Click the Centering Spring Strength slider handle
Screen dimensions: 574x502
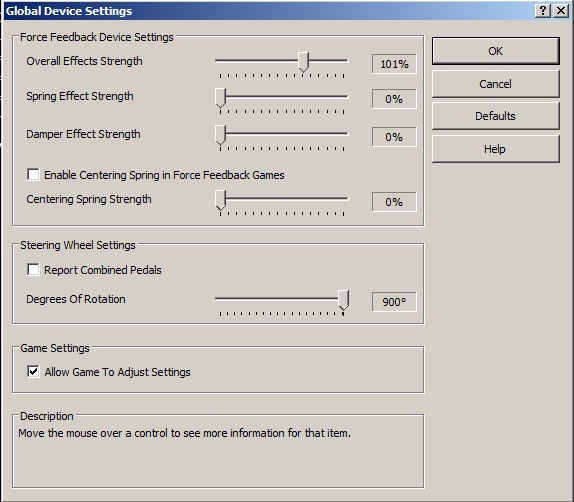click(221, 200)
